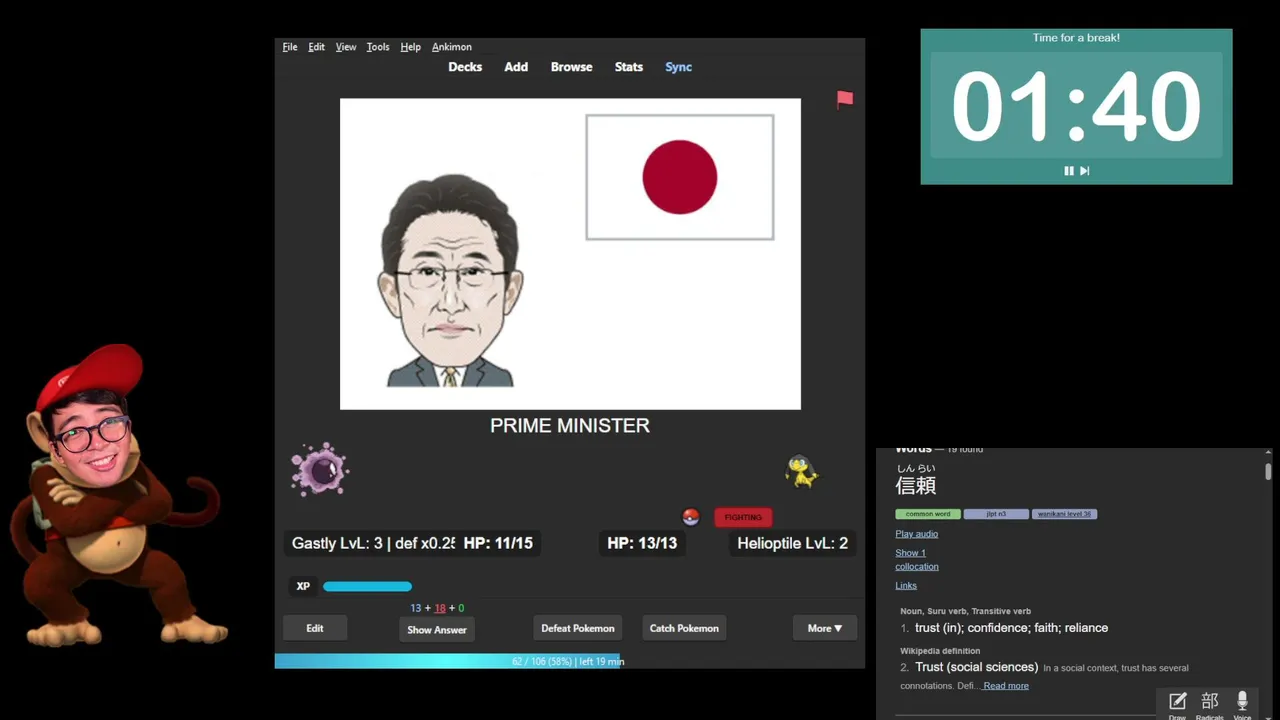
Task: Expand the More dropdown button
Action: pos(825,628)
